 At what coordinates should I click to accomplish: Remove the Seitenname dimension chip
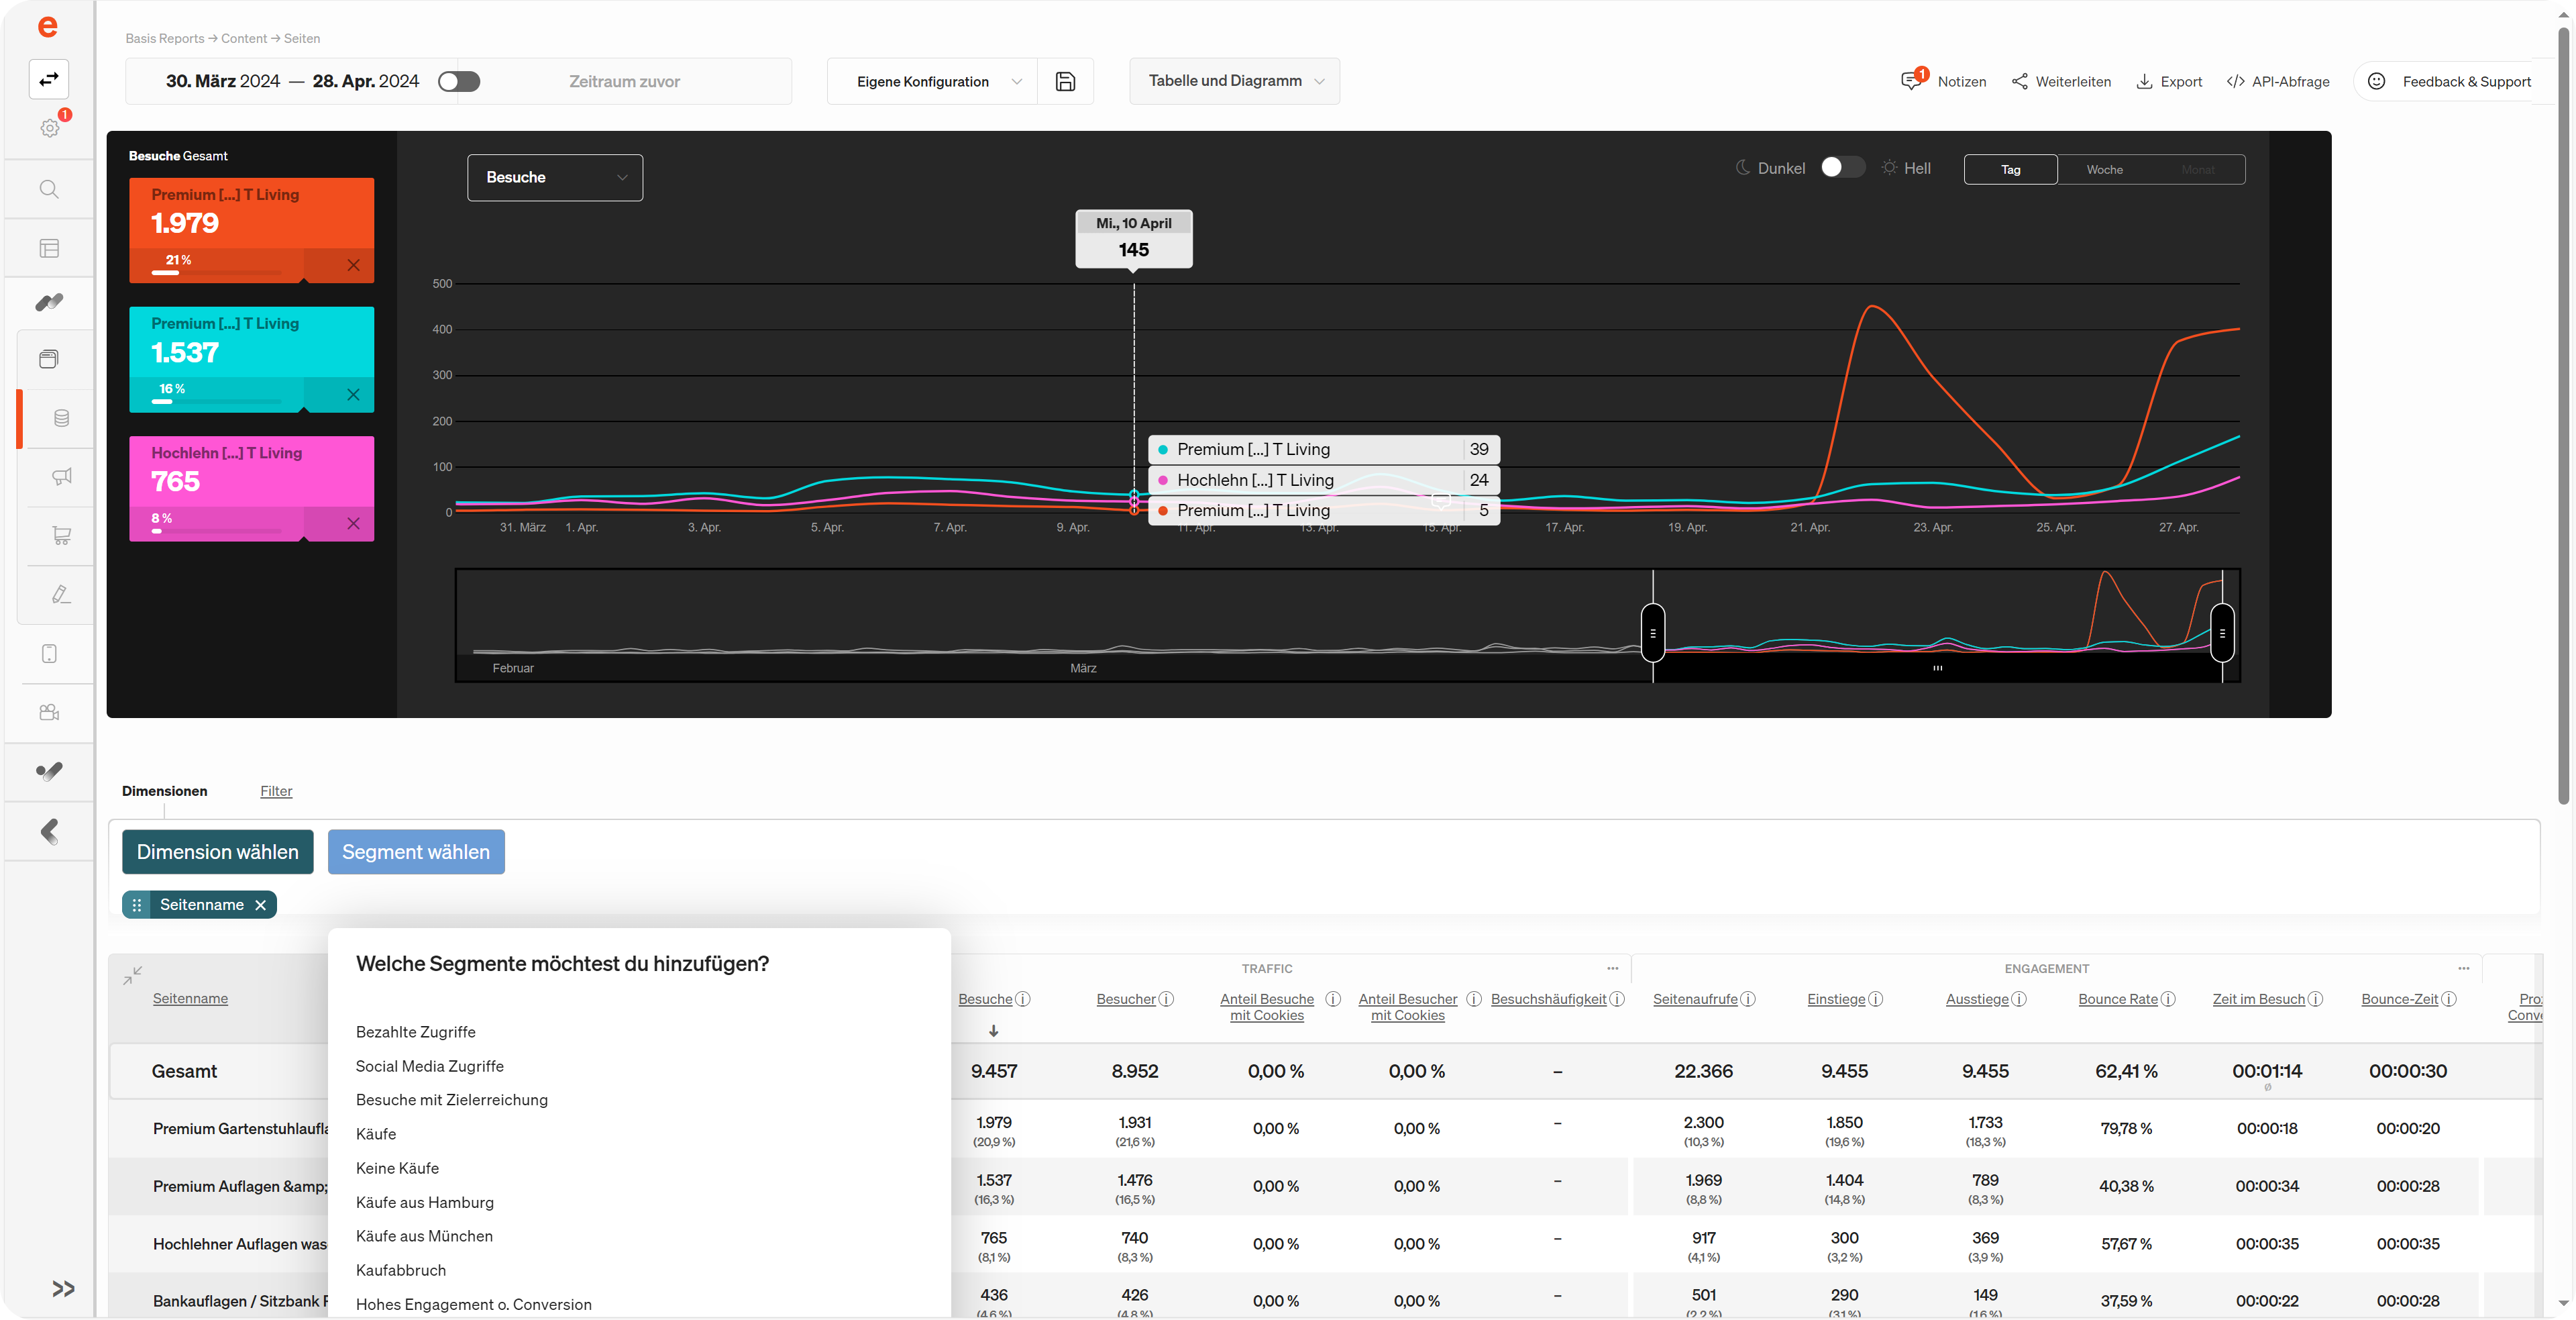tap(261, 905)
